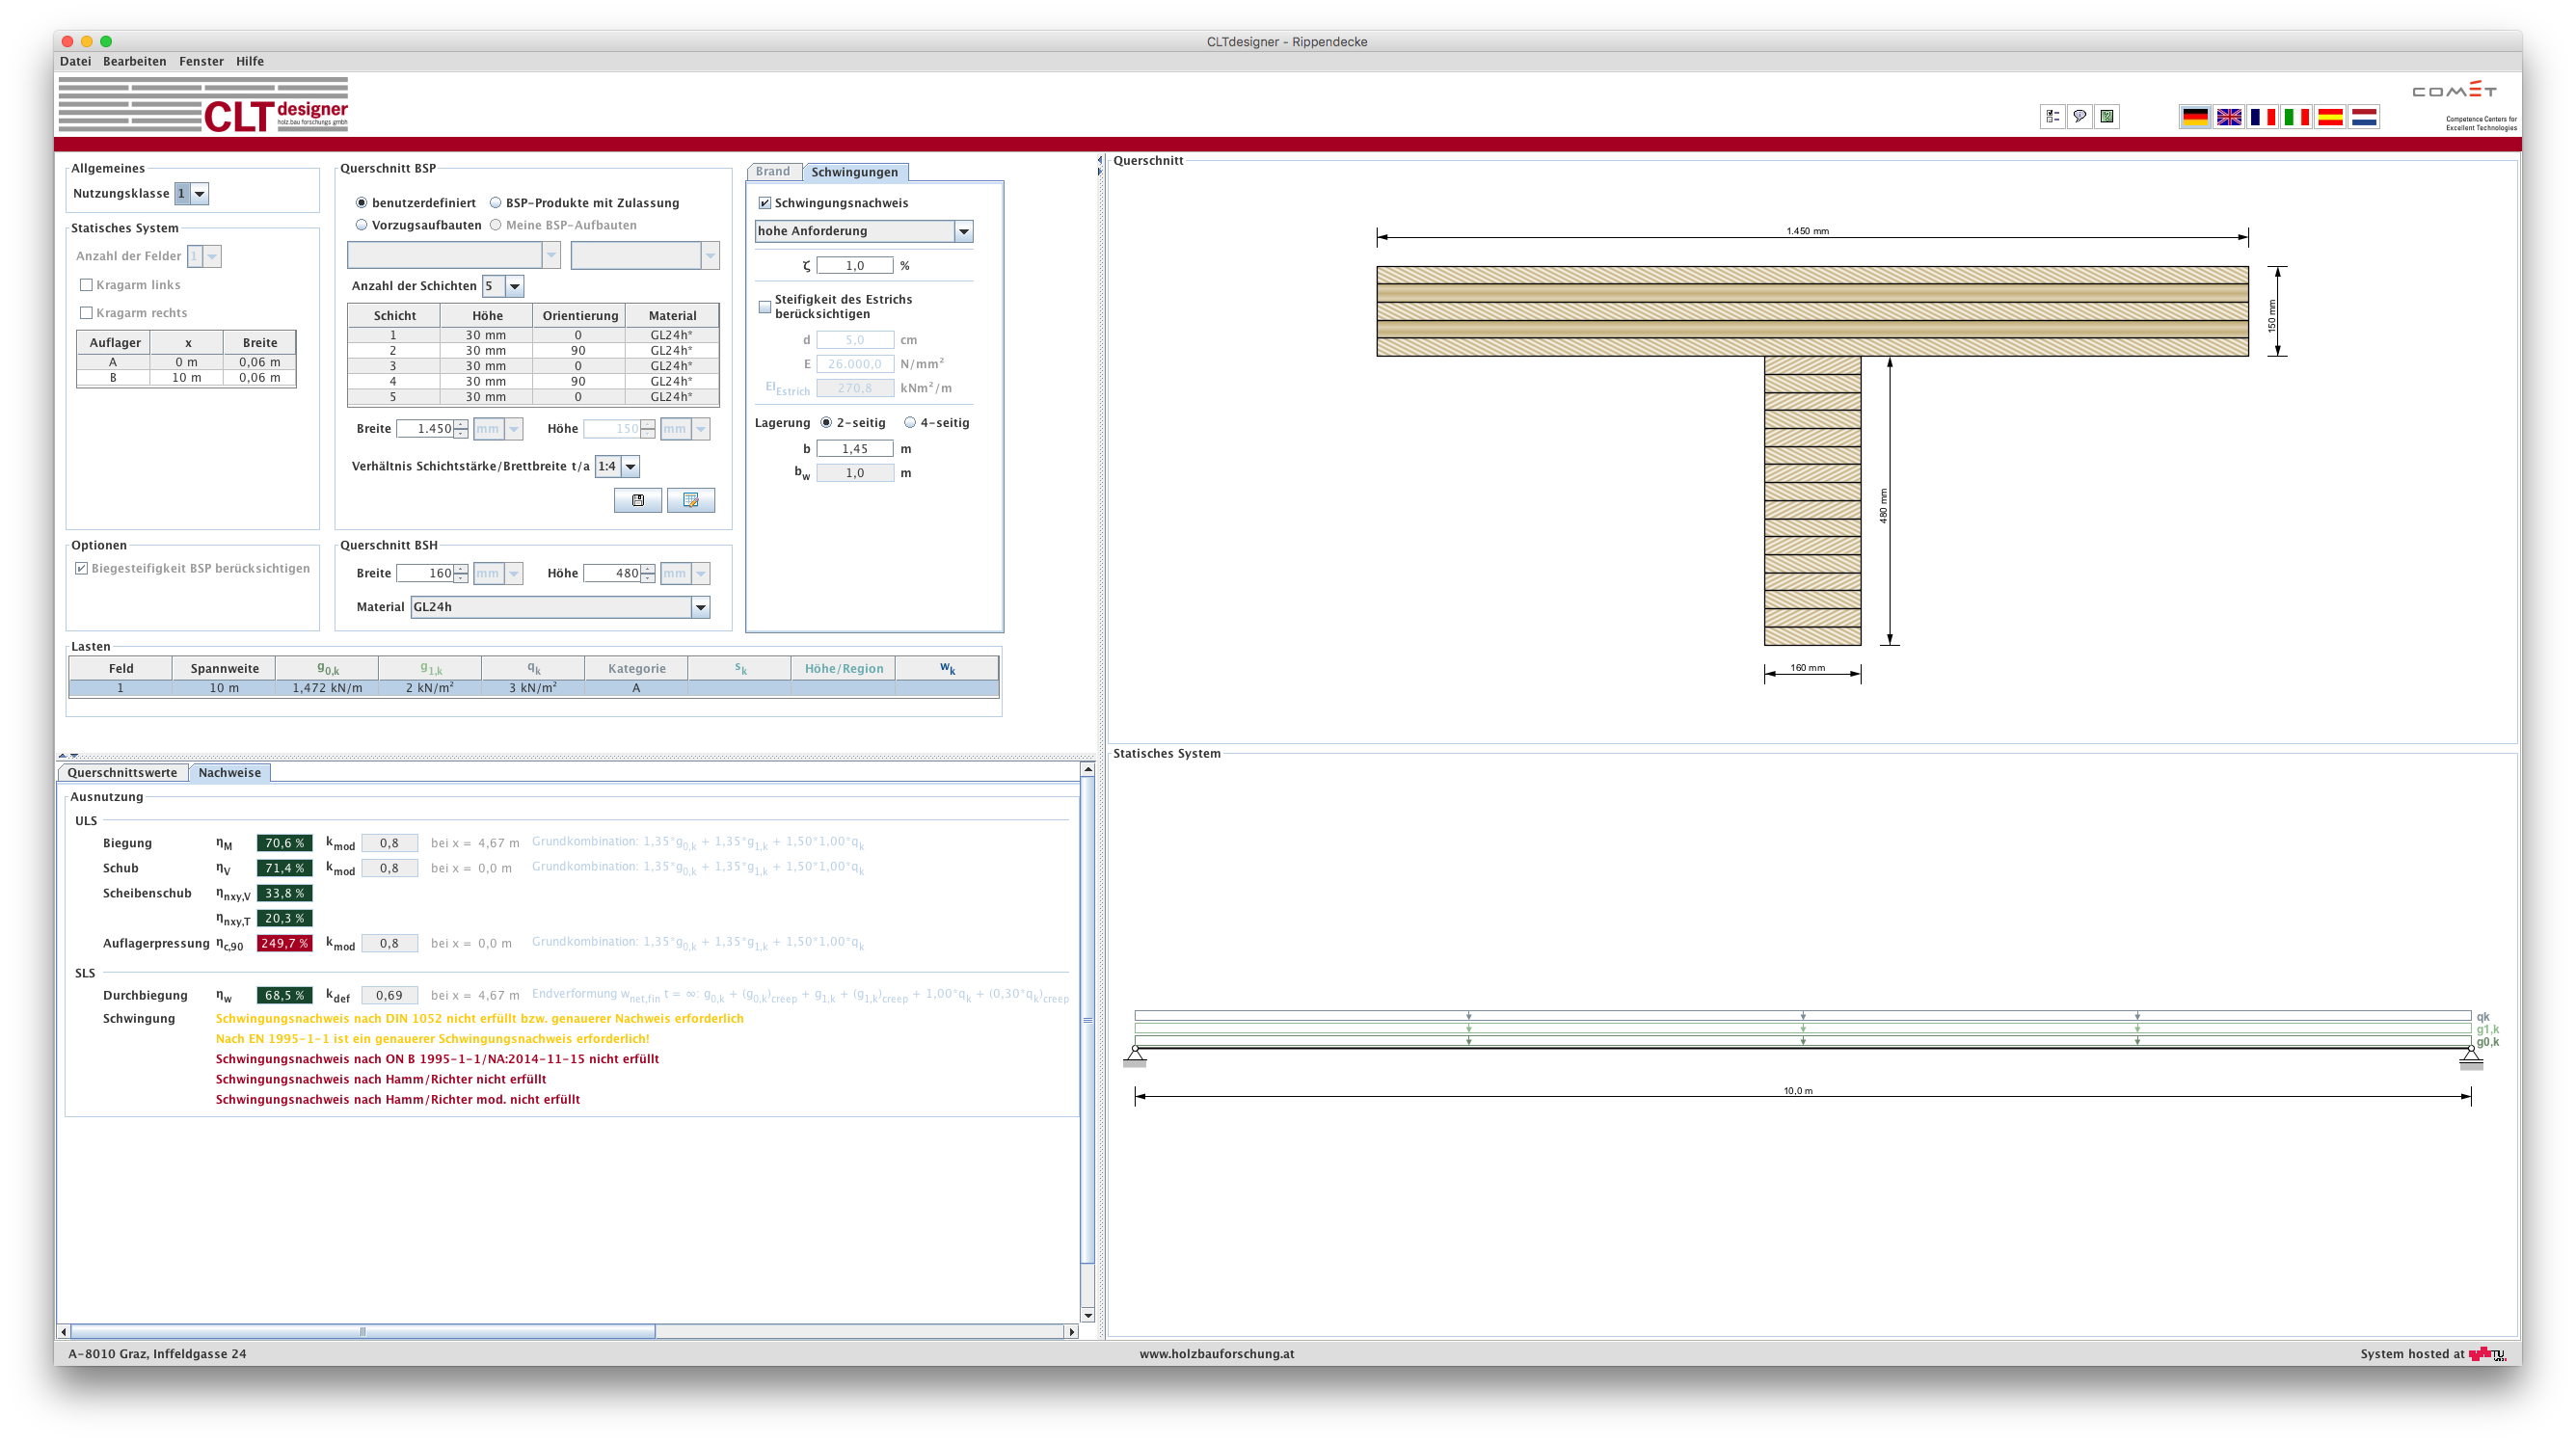Click the edit layup table icon
2576x1443 pixels.
(690, 500)
